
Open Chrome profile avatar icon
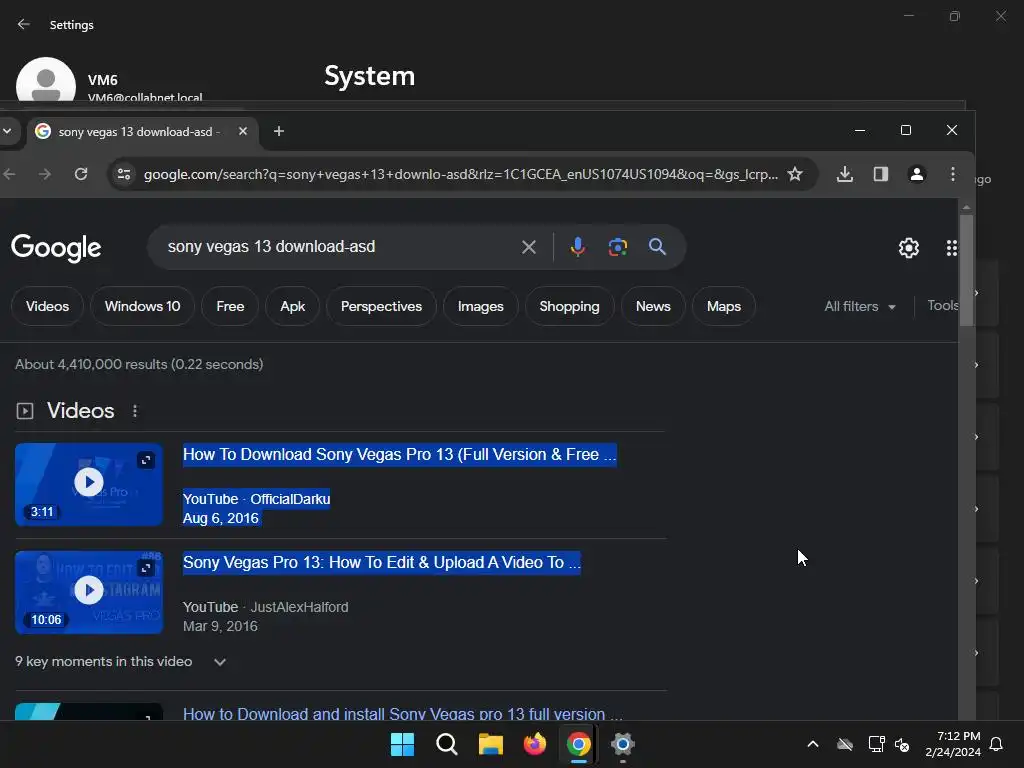917,174
